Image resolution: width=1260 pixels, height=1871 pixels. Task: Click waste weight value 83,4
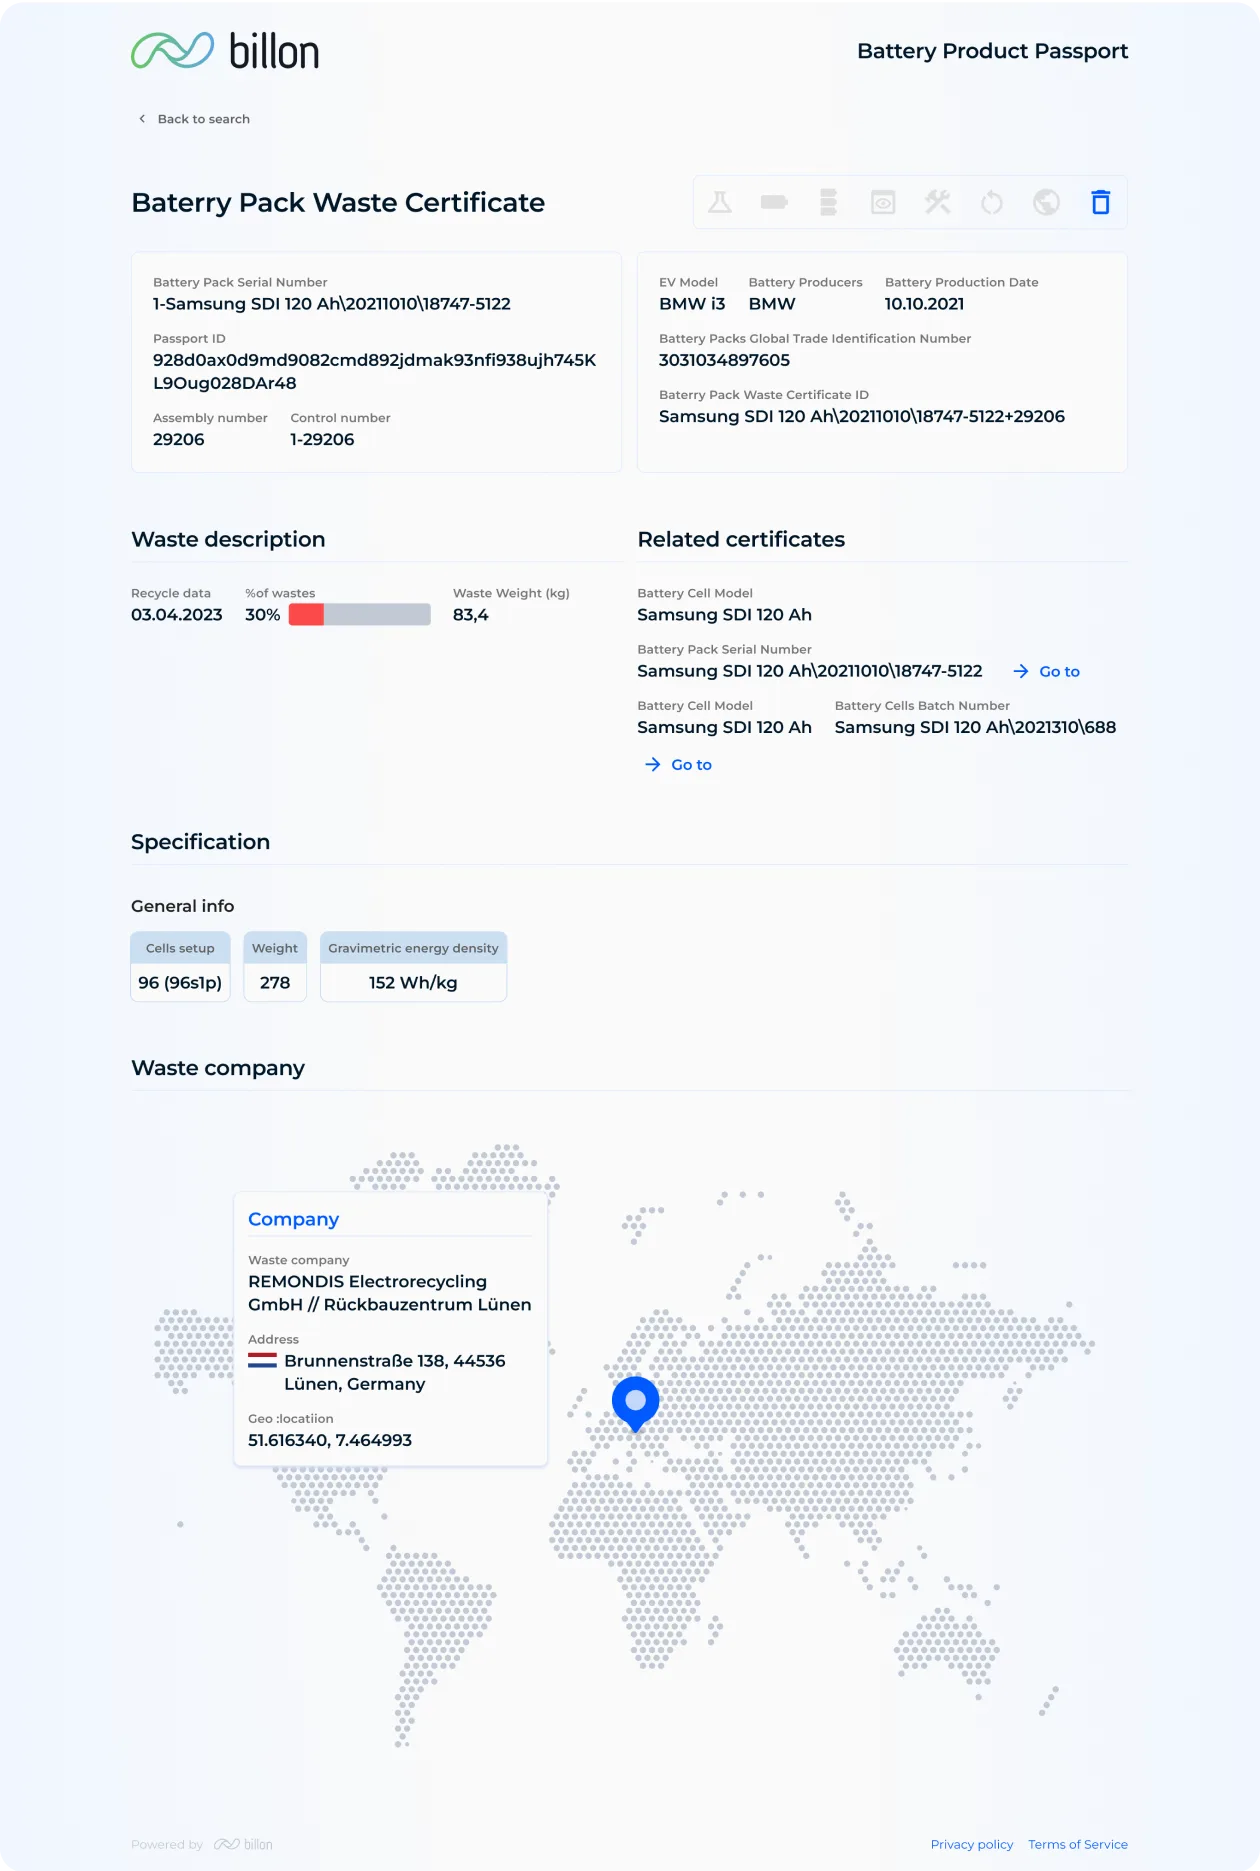click(471, 615)
